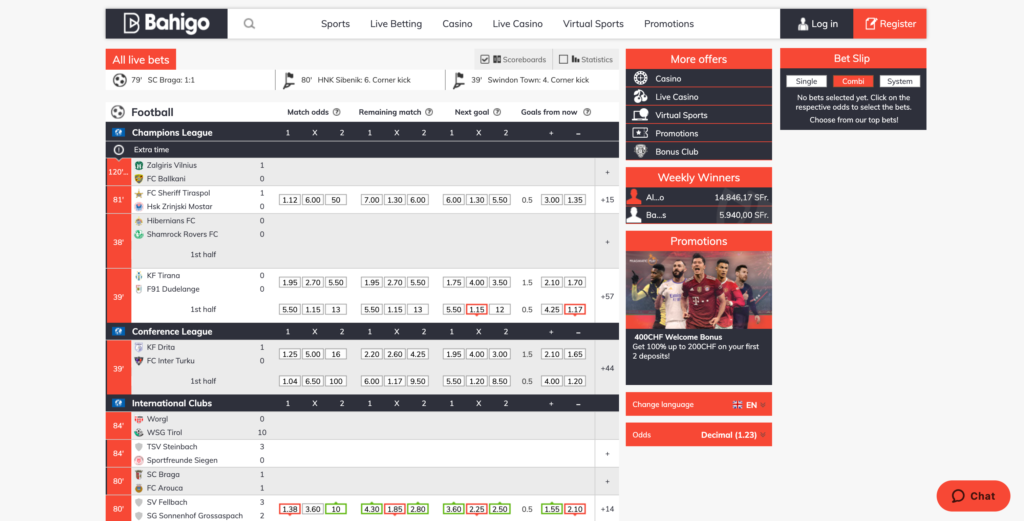Select odds 1.38 for SV Fellbach
The width and height of the screenshot is (1024, 521).
click(289, 509)
